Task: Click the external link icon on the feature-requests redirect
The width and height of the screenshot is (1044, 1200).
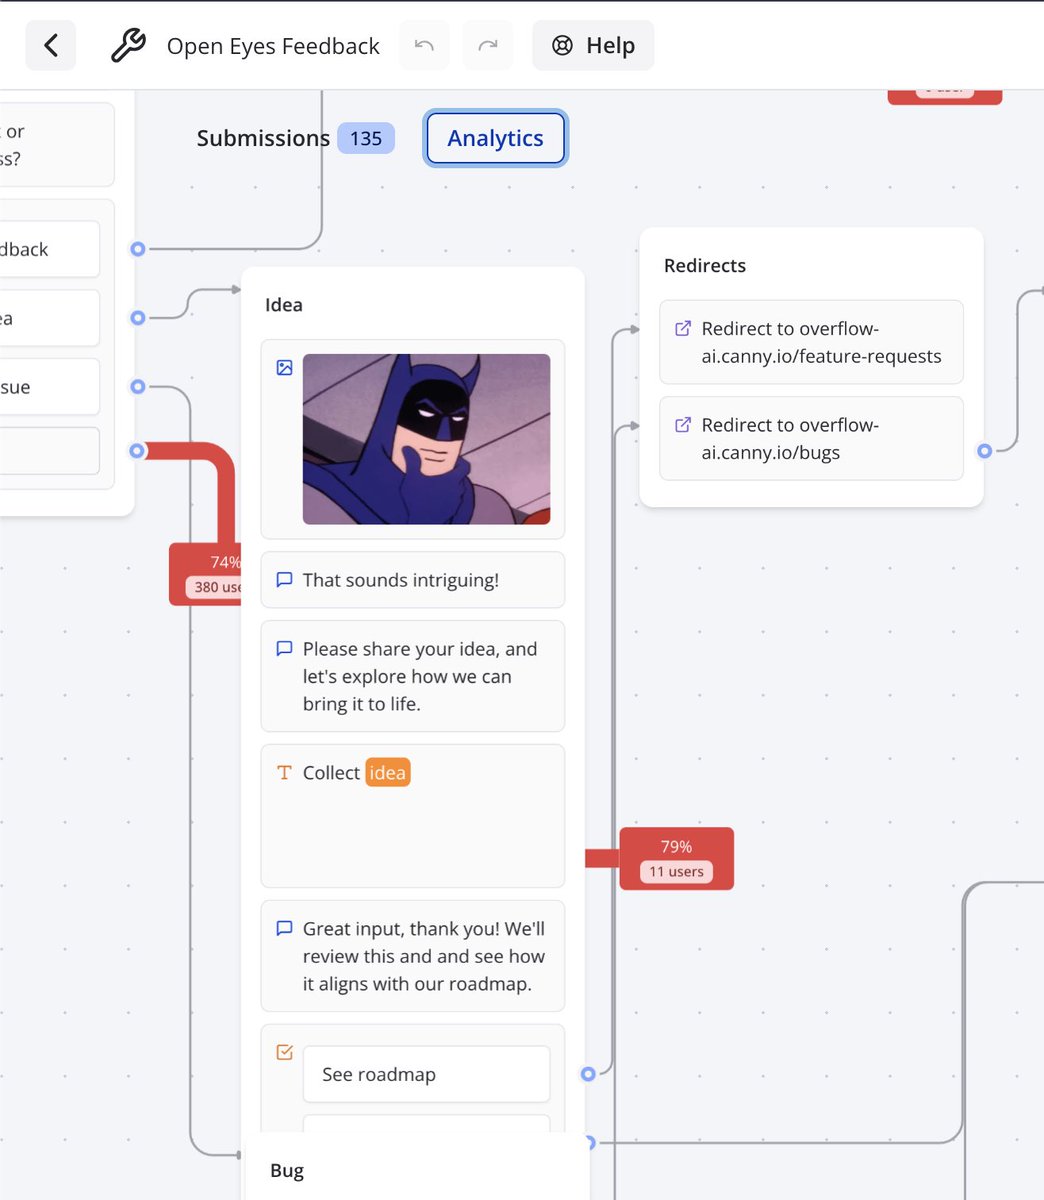Action: [x=683, y=329]
